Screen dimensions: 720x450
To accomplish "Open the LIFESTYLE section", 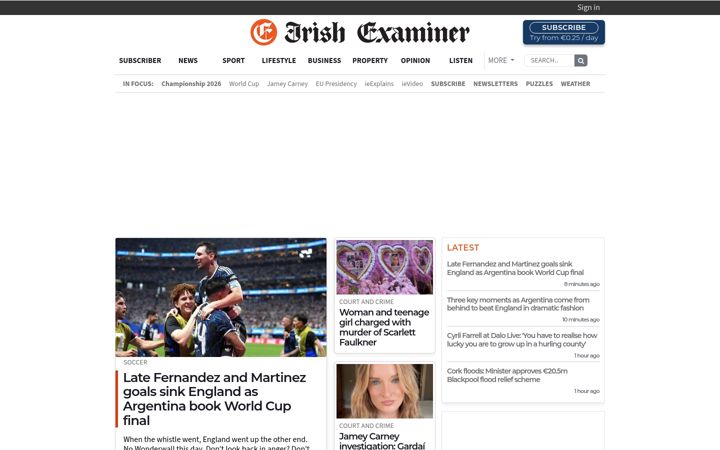I will tap(279, 61).
